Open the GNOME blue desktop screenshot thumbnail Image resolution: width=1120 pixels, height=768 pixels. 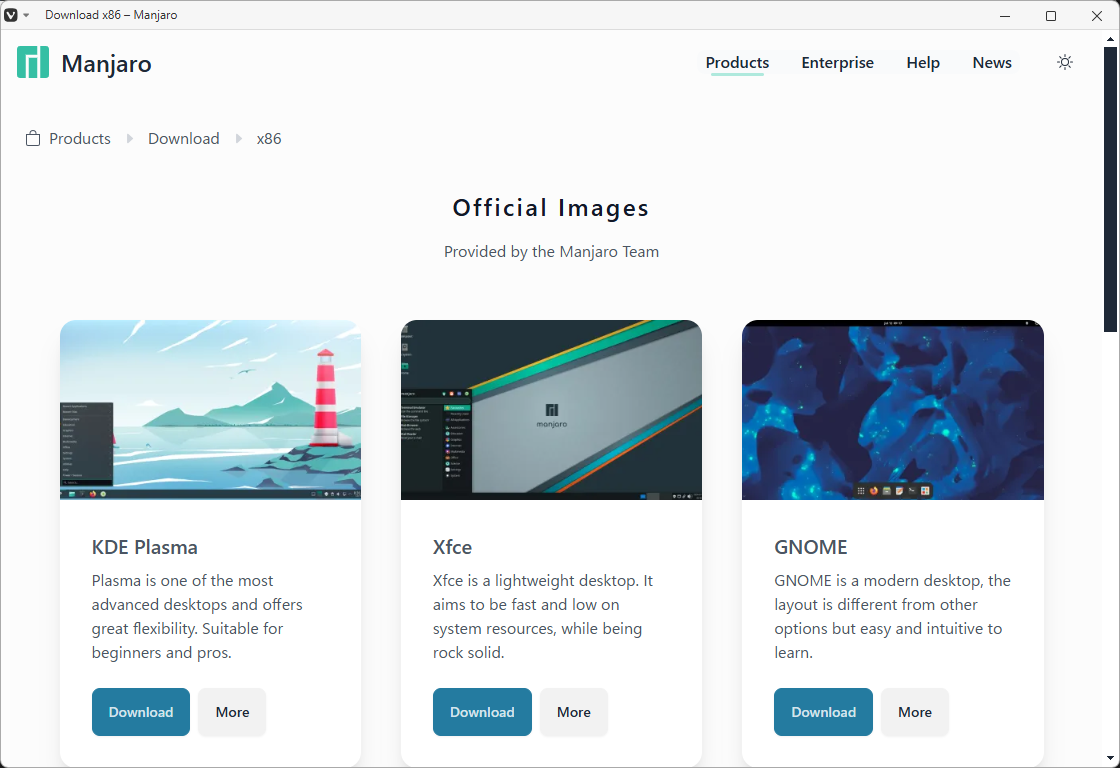[x=893, y=410]
